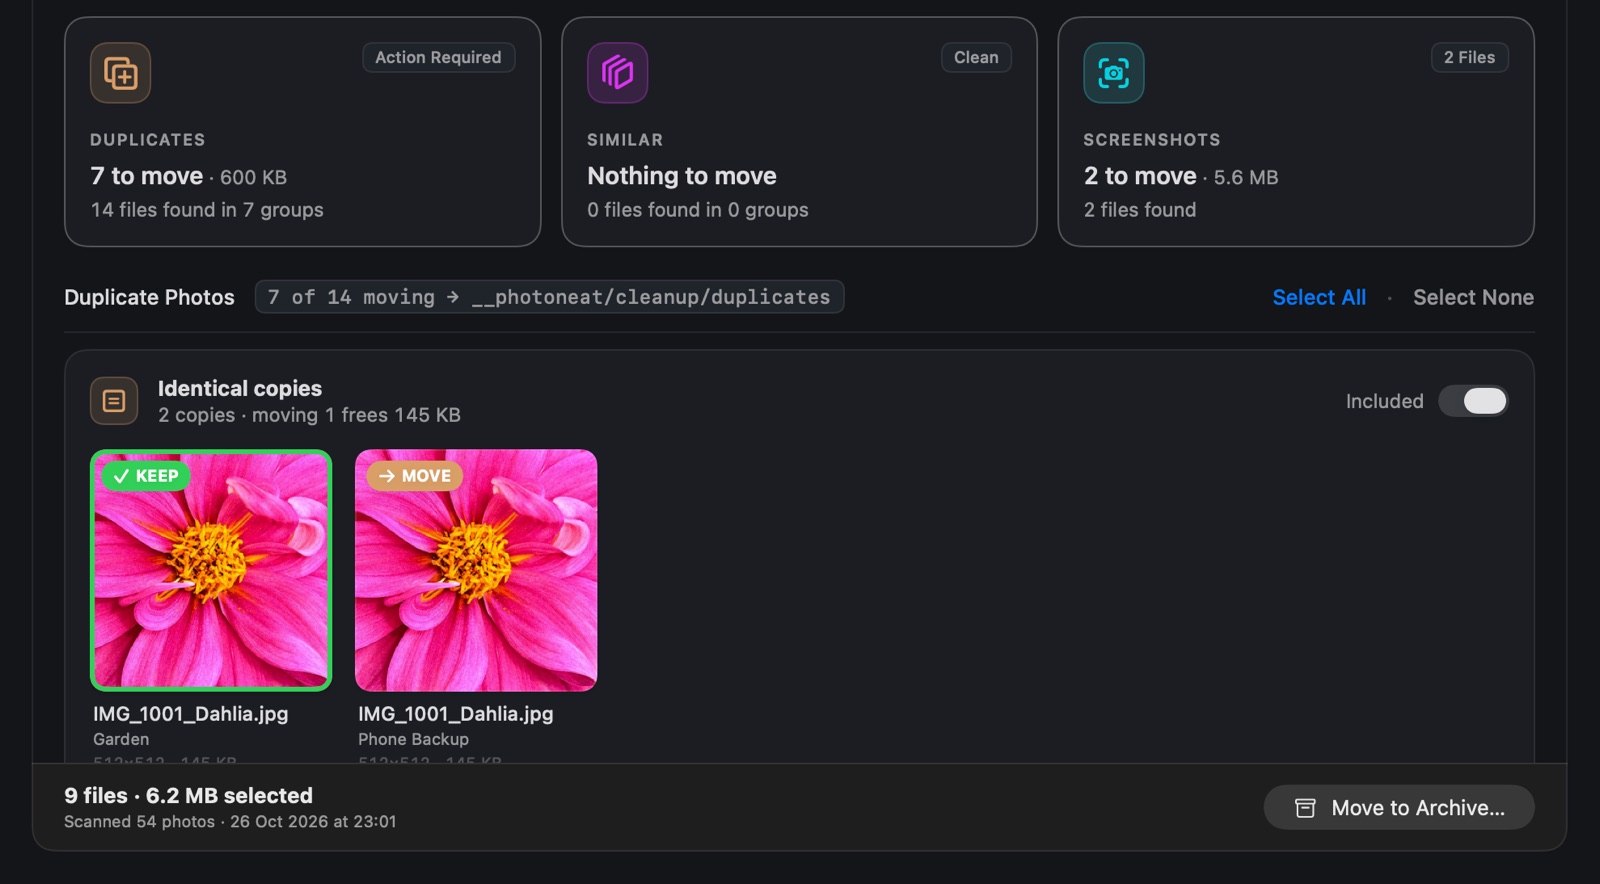Click the KEEP badge on the Garden photo
The width and height of the screenshot is (1600, 884).
click(146, 476)
